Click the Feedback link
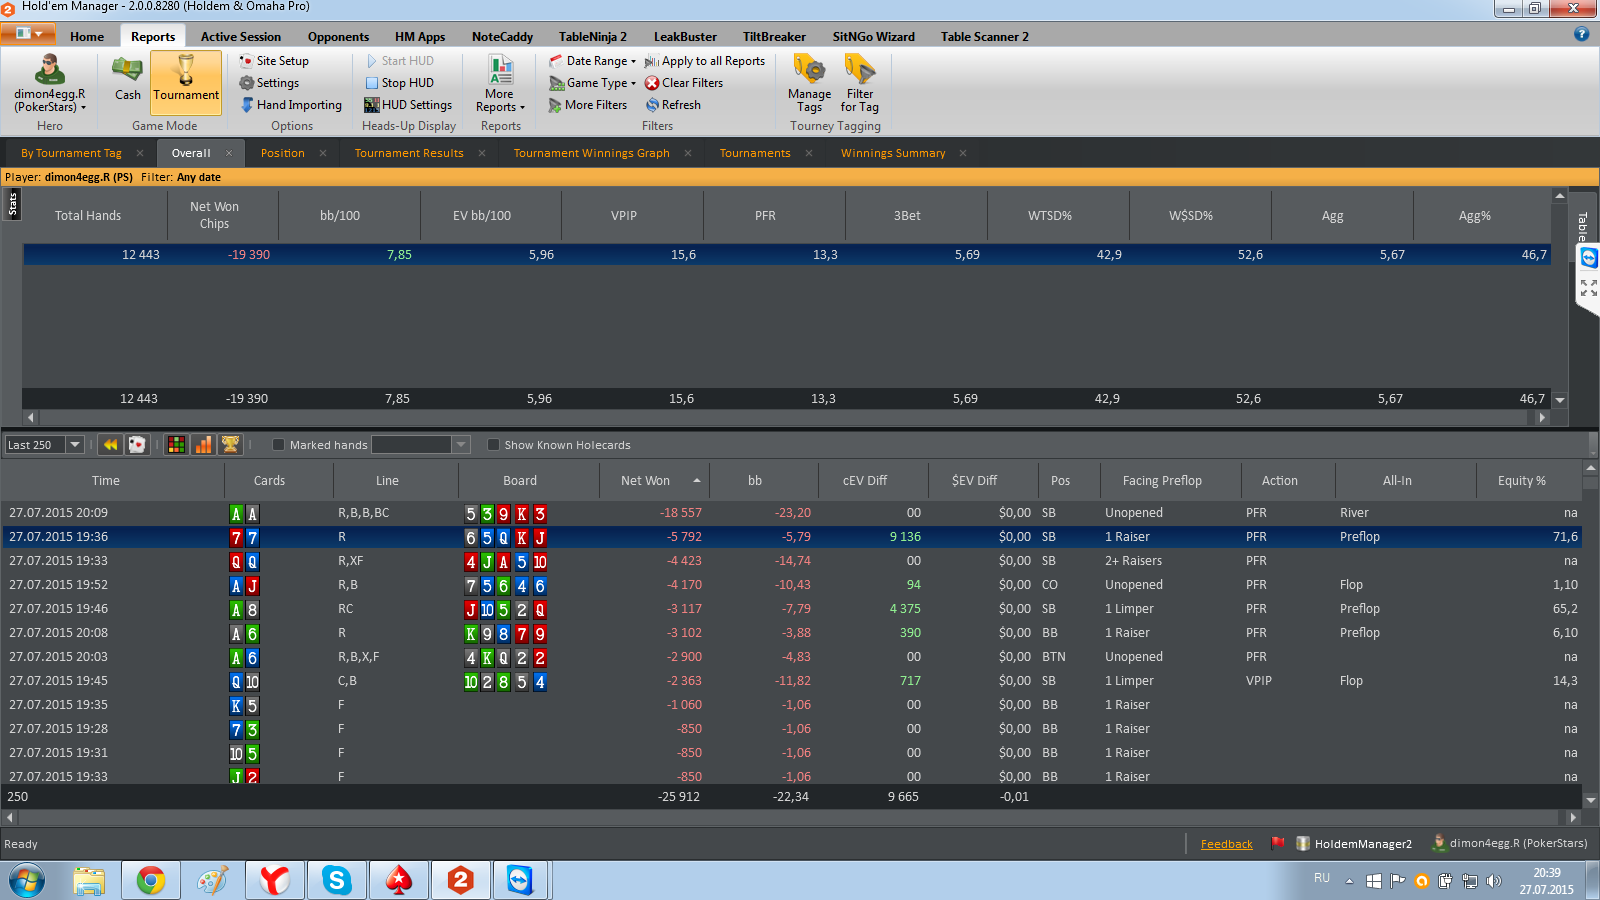 pyautogui.click(x=1226, y=844)
